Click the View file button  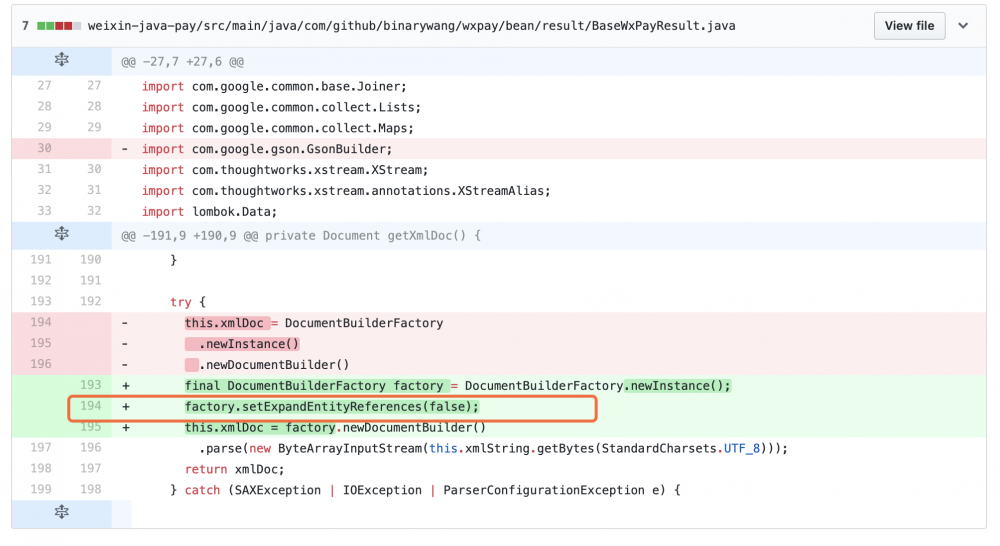pyautogui.click(x=909, y=26)
